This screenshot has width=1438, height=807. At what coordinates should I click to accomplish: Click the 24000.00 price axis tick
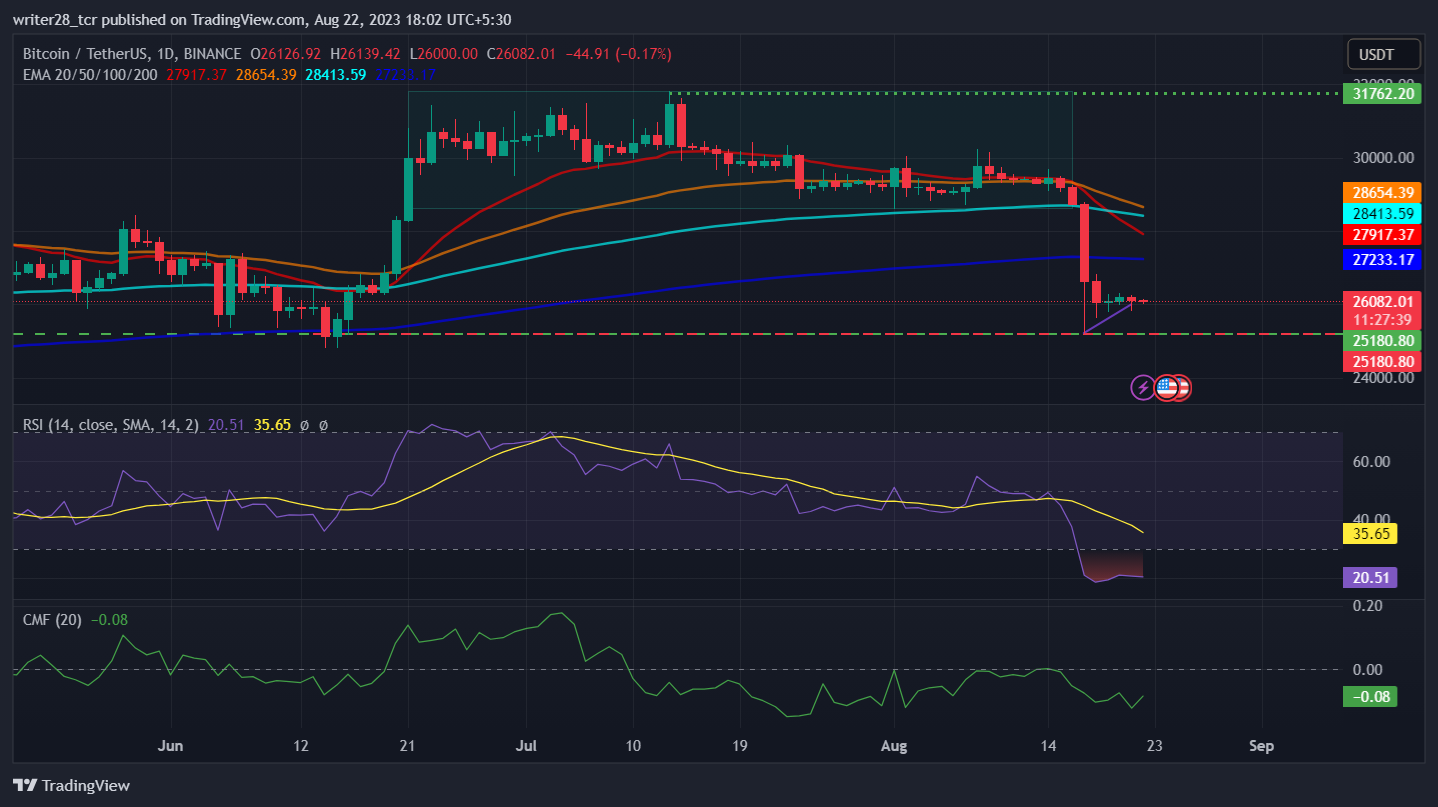tap(1384, 378)
